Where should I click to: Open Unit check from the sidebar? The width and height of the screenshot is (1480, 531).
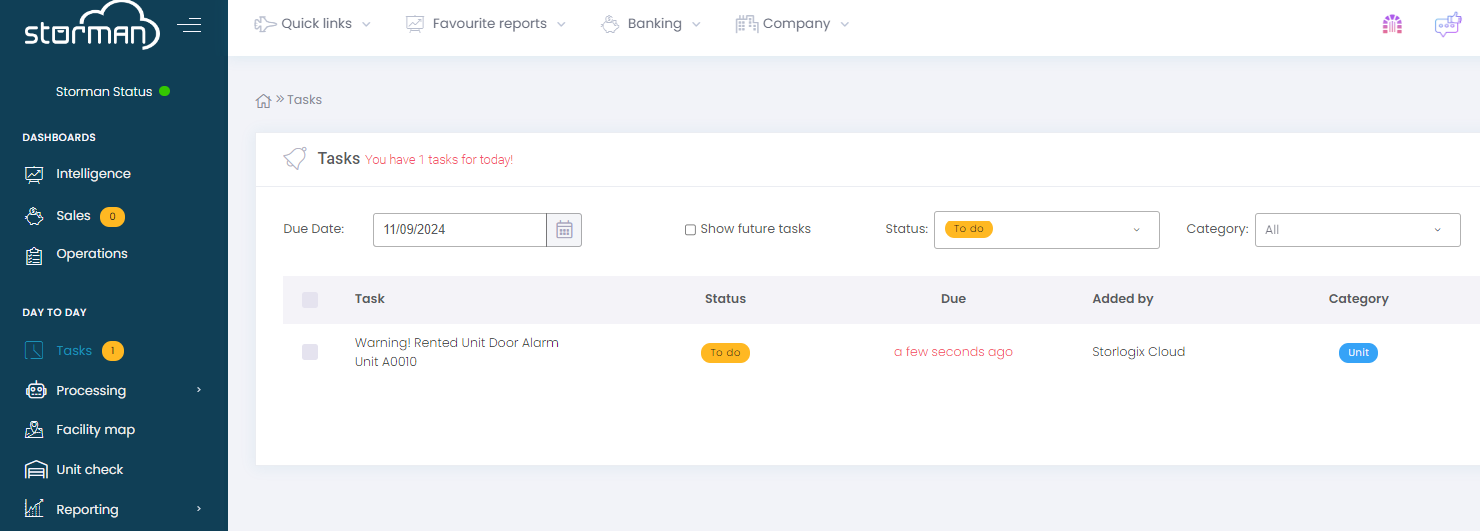tap(90, 470)
